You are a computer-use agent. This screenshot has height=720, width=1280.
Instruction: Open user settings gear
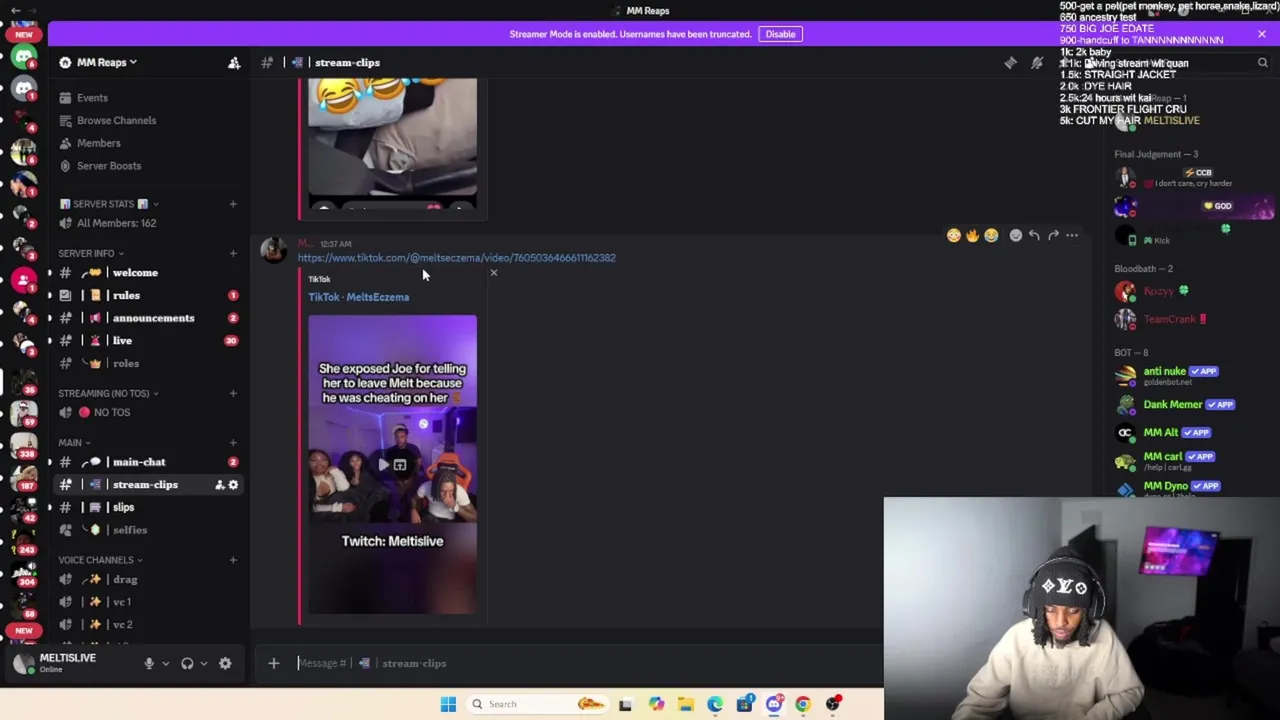pyautogui.click(x=225, y=663)
